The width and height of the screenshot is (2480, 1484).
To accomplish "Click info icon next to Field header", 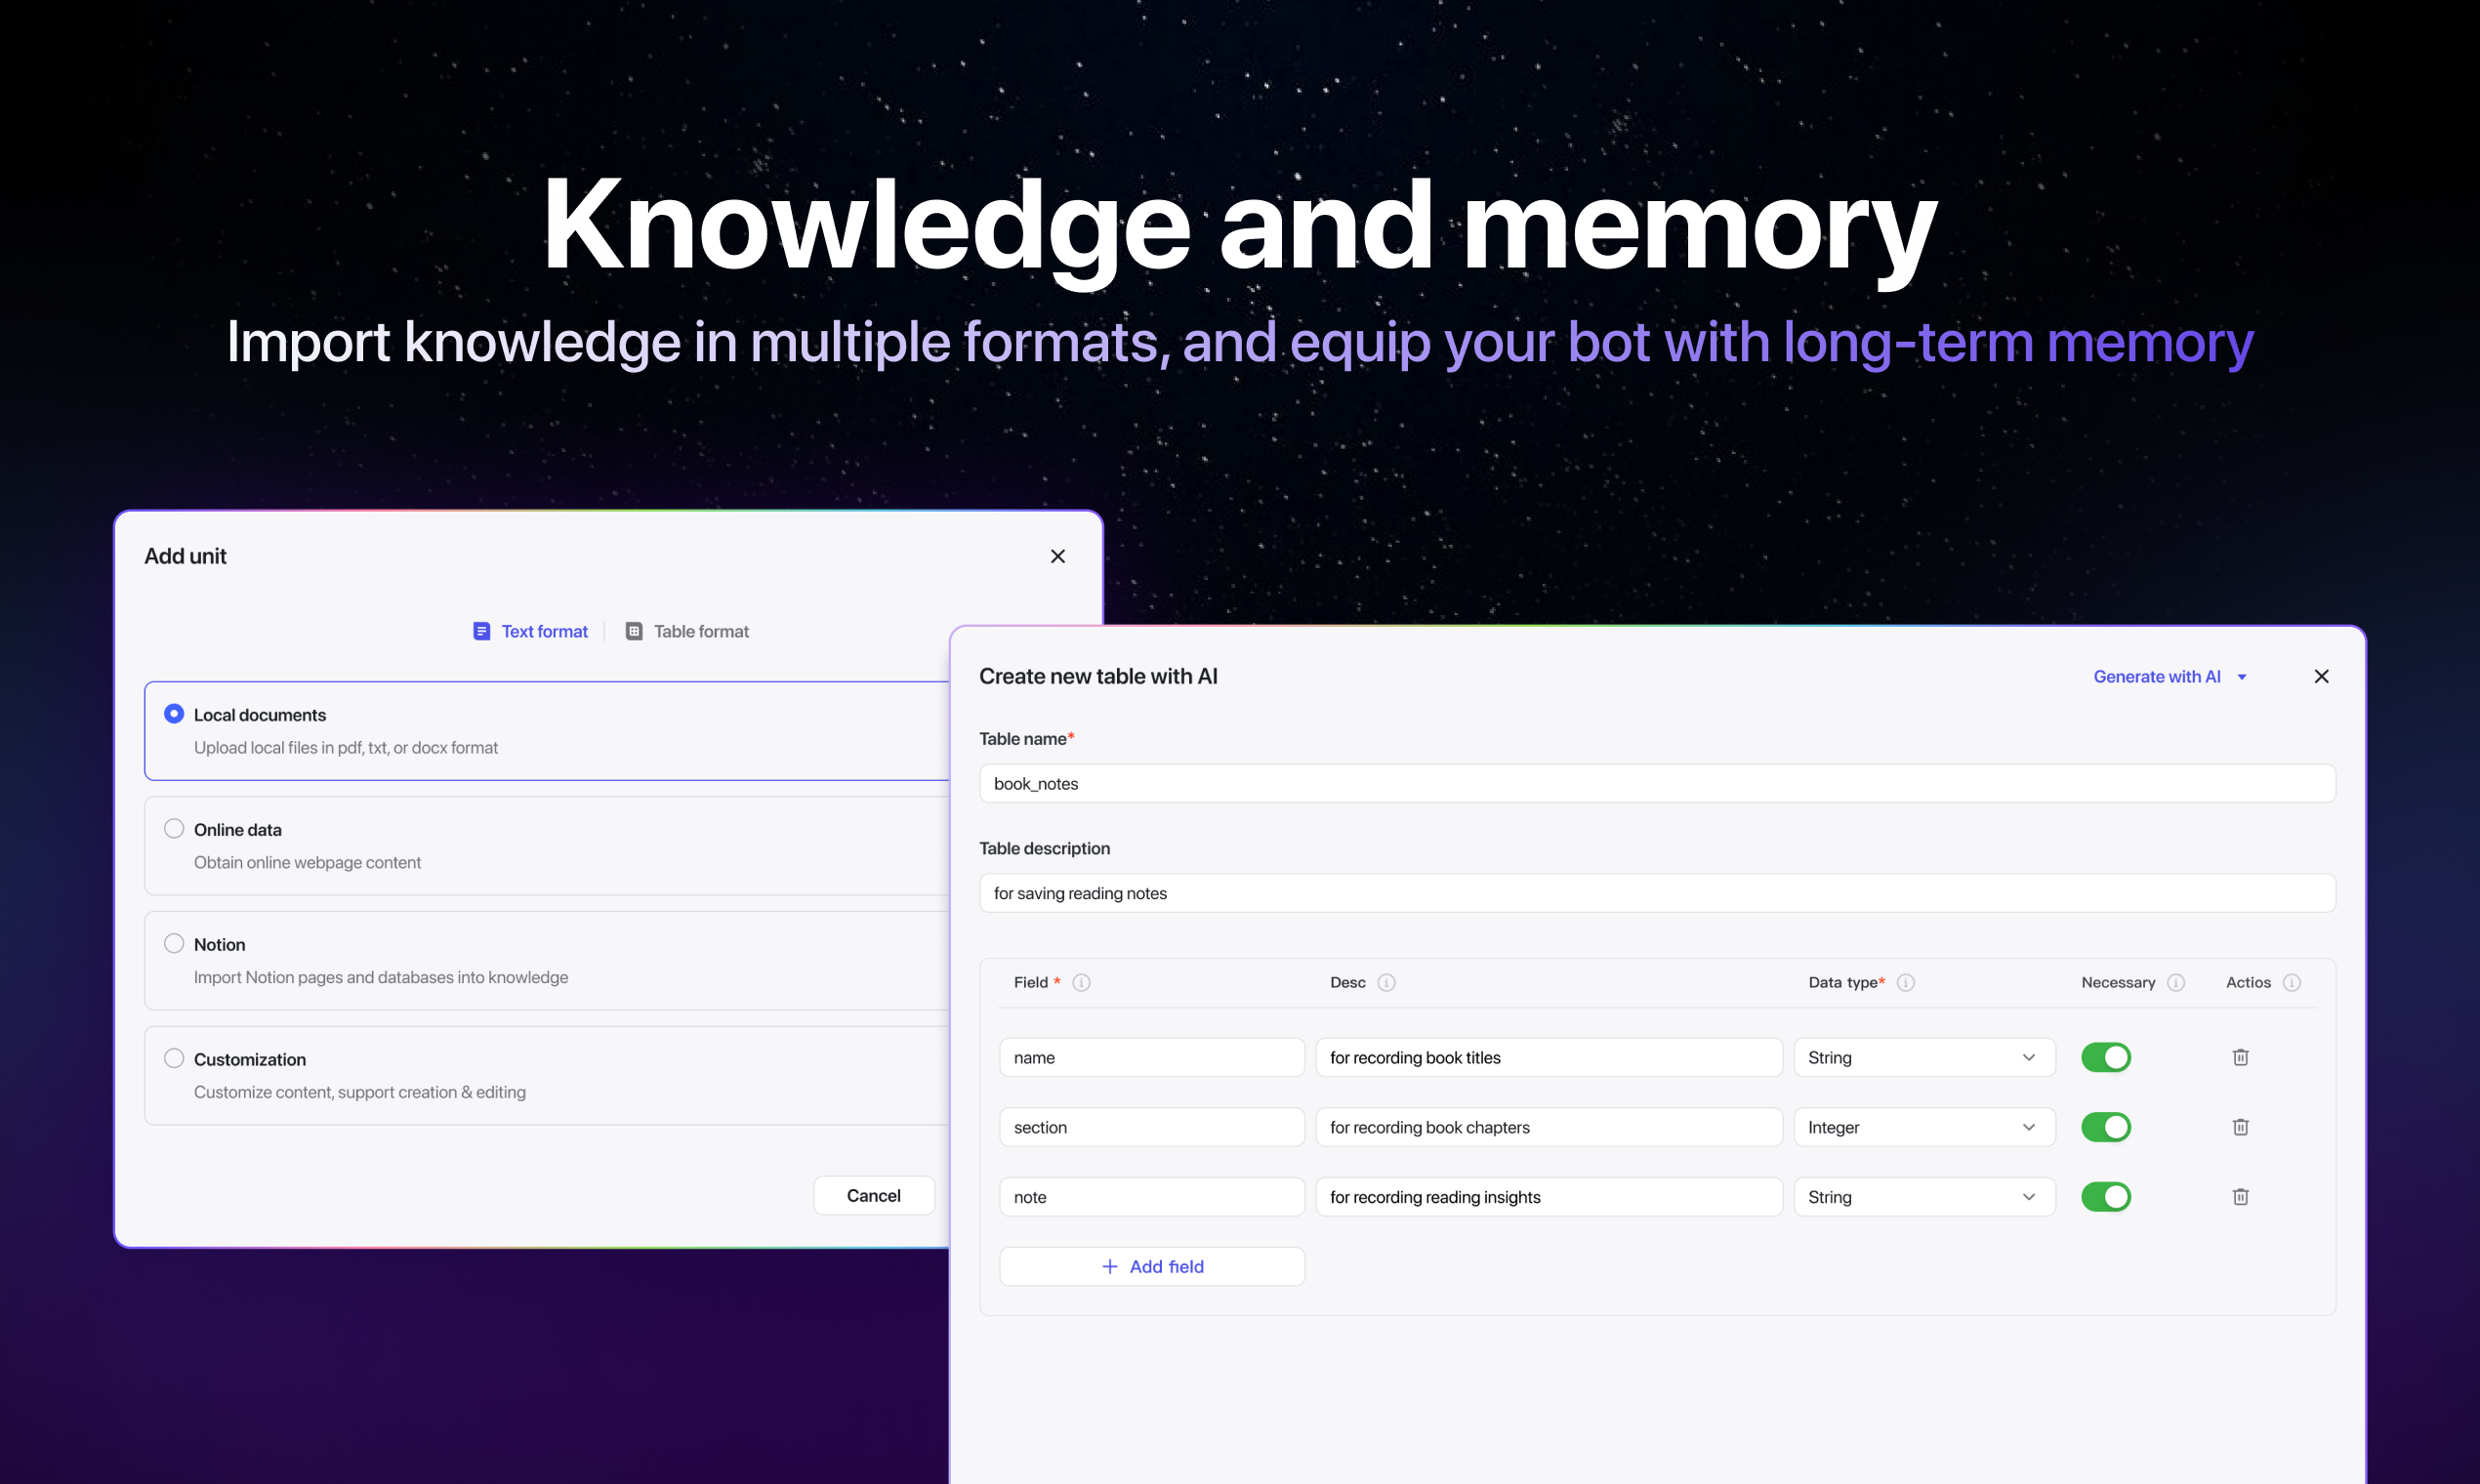I will point(1081,982).
